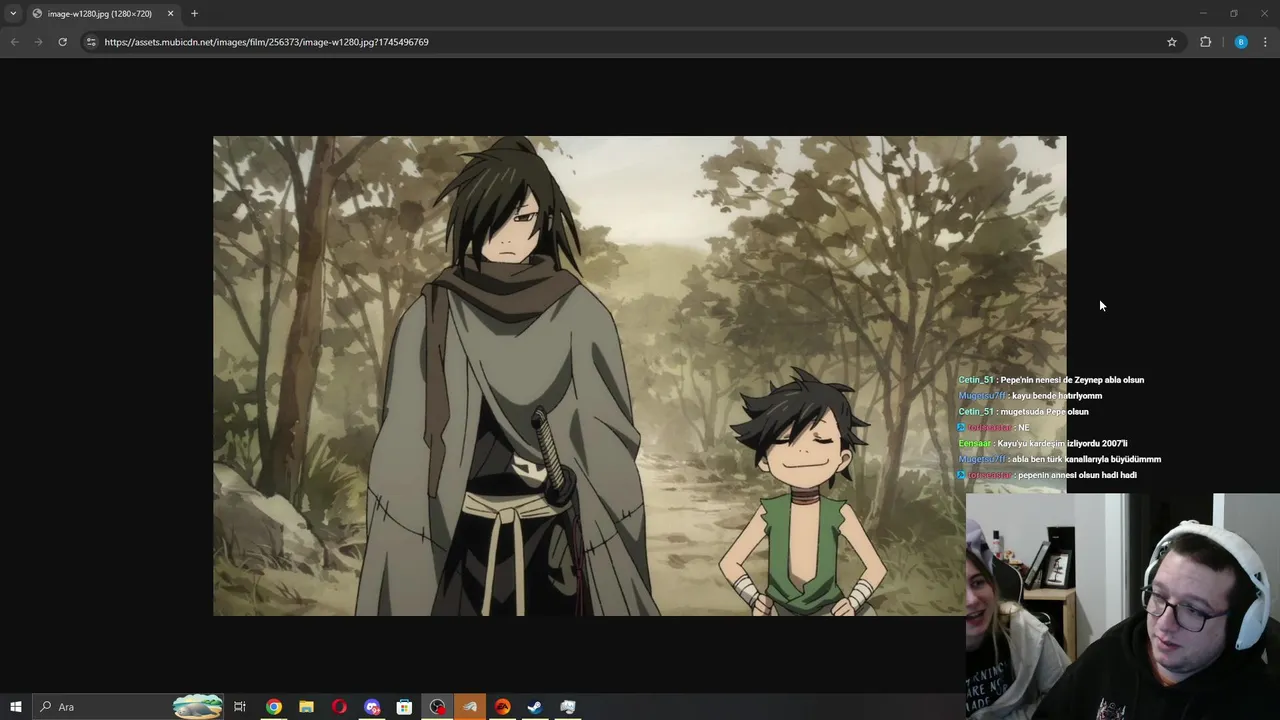Minimize the Chrome window

coord(1203,13)
